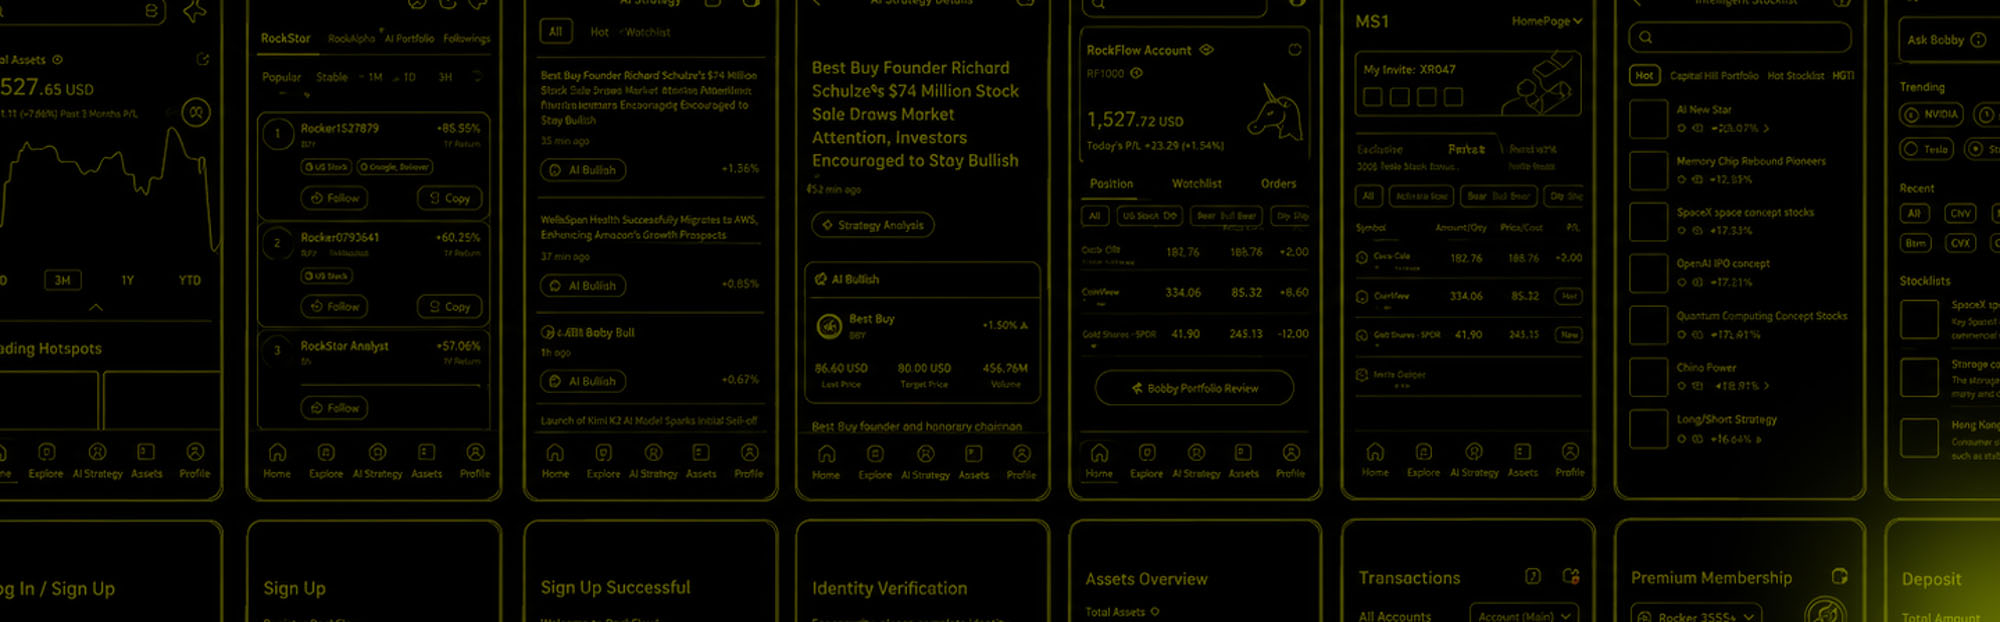The image size is (2000, 622).
Task: Open AI Strategy in the RockStor screen's bottom bar
Action: tap(377, 461)
